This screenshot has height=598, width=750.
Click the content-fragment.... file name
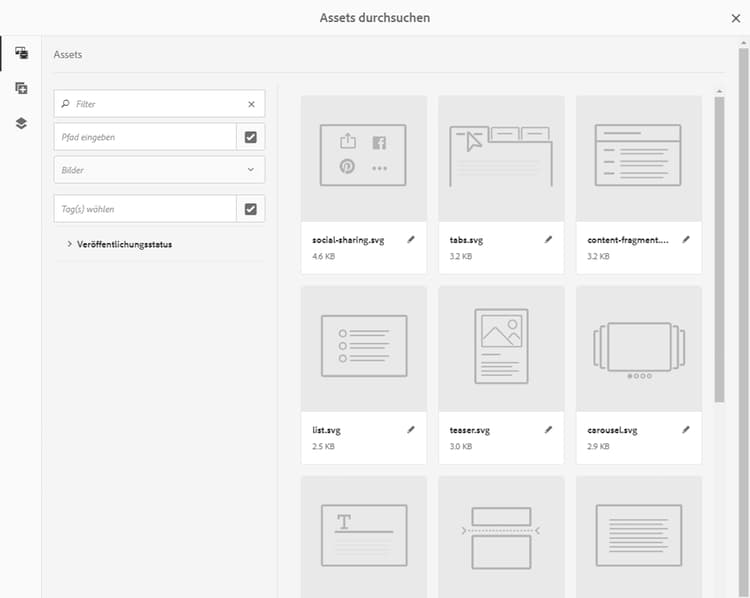point(628,240)
